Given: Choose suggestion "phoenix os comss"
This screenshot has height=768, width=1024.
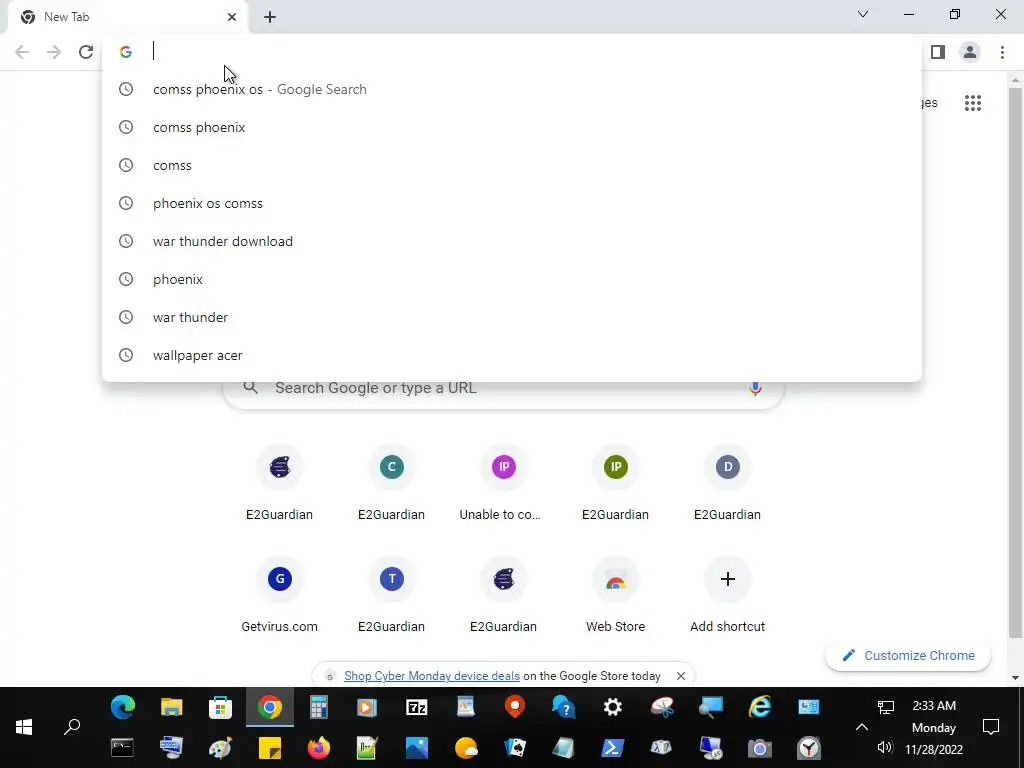Looking at the screenshot, I should pyautogui.click(x=512, y=203).
